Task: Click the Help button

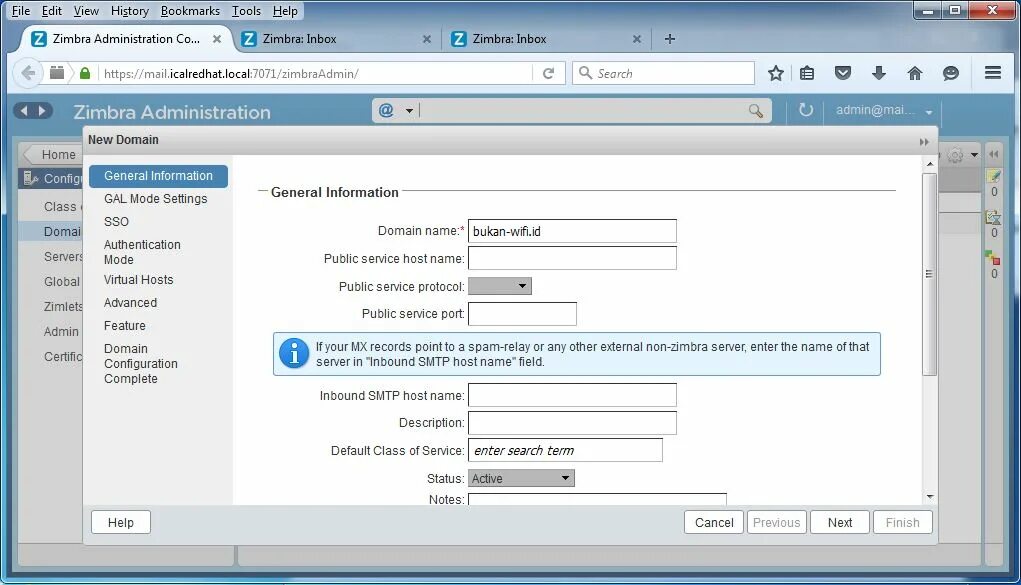Action: pyautogui.click(x=120, y=522)
